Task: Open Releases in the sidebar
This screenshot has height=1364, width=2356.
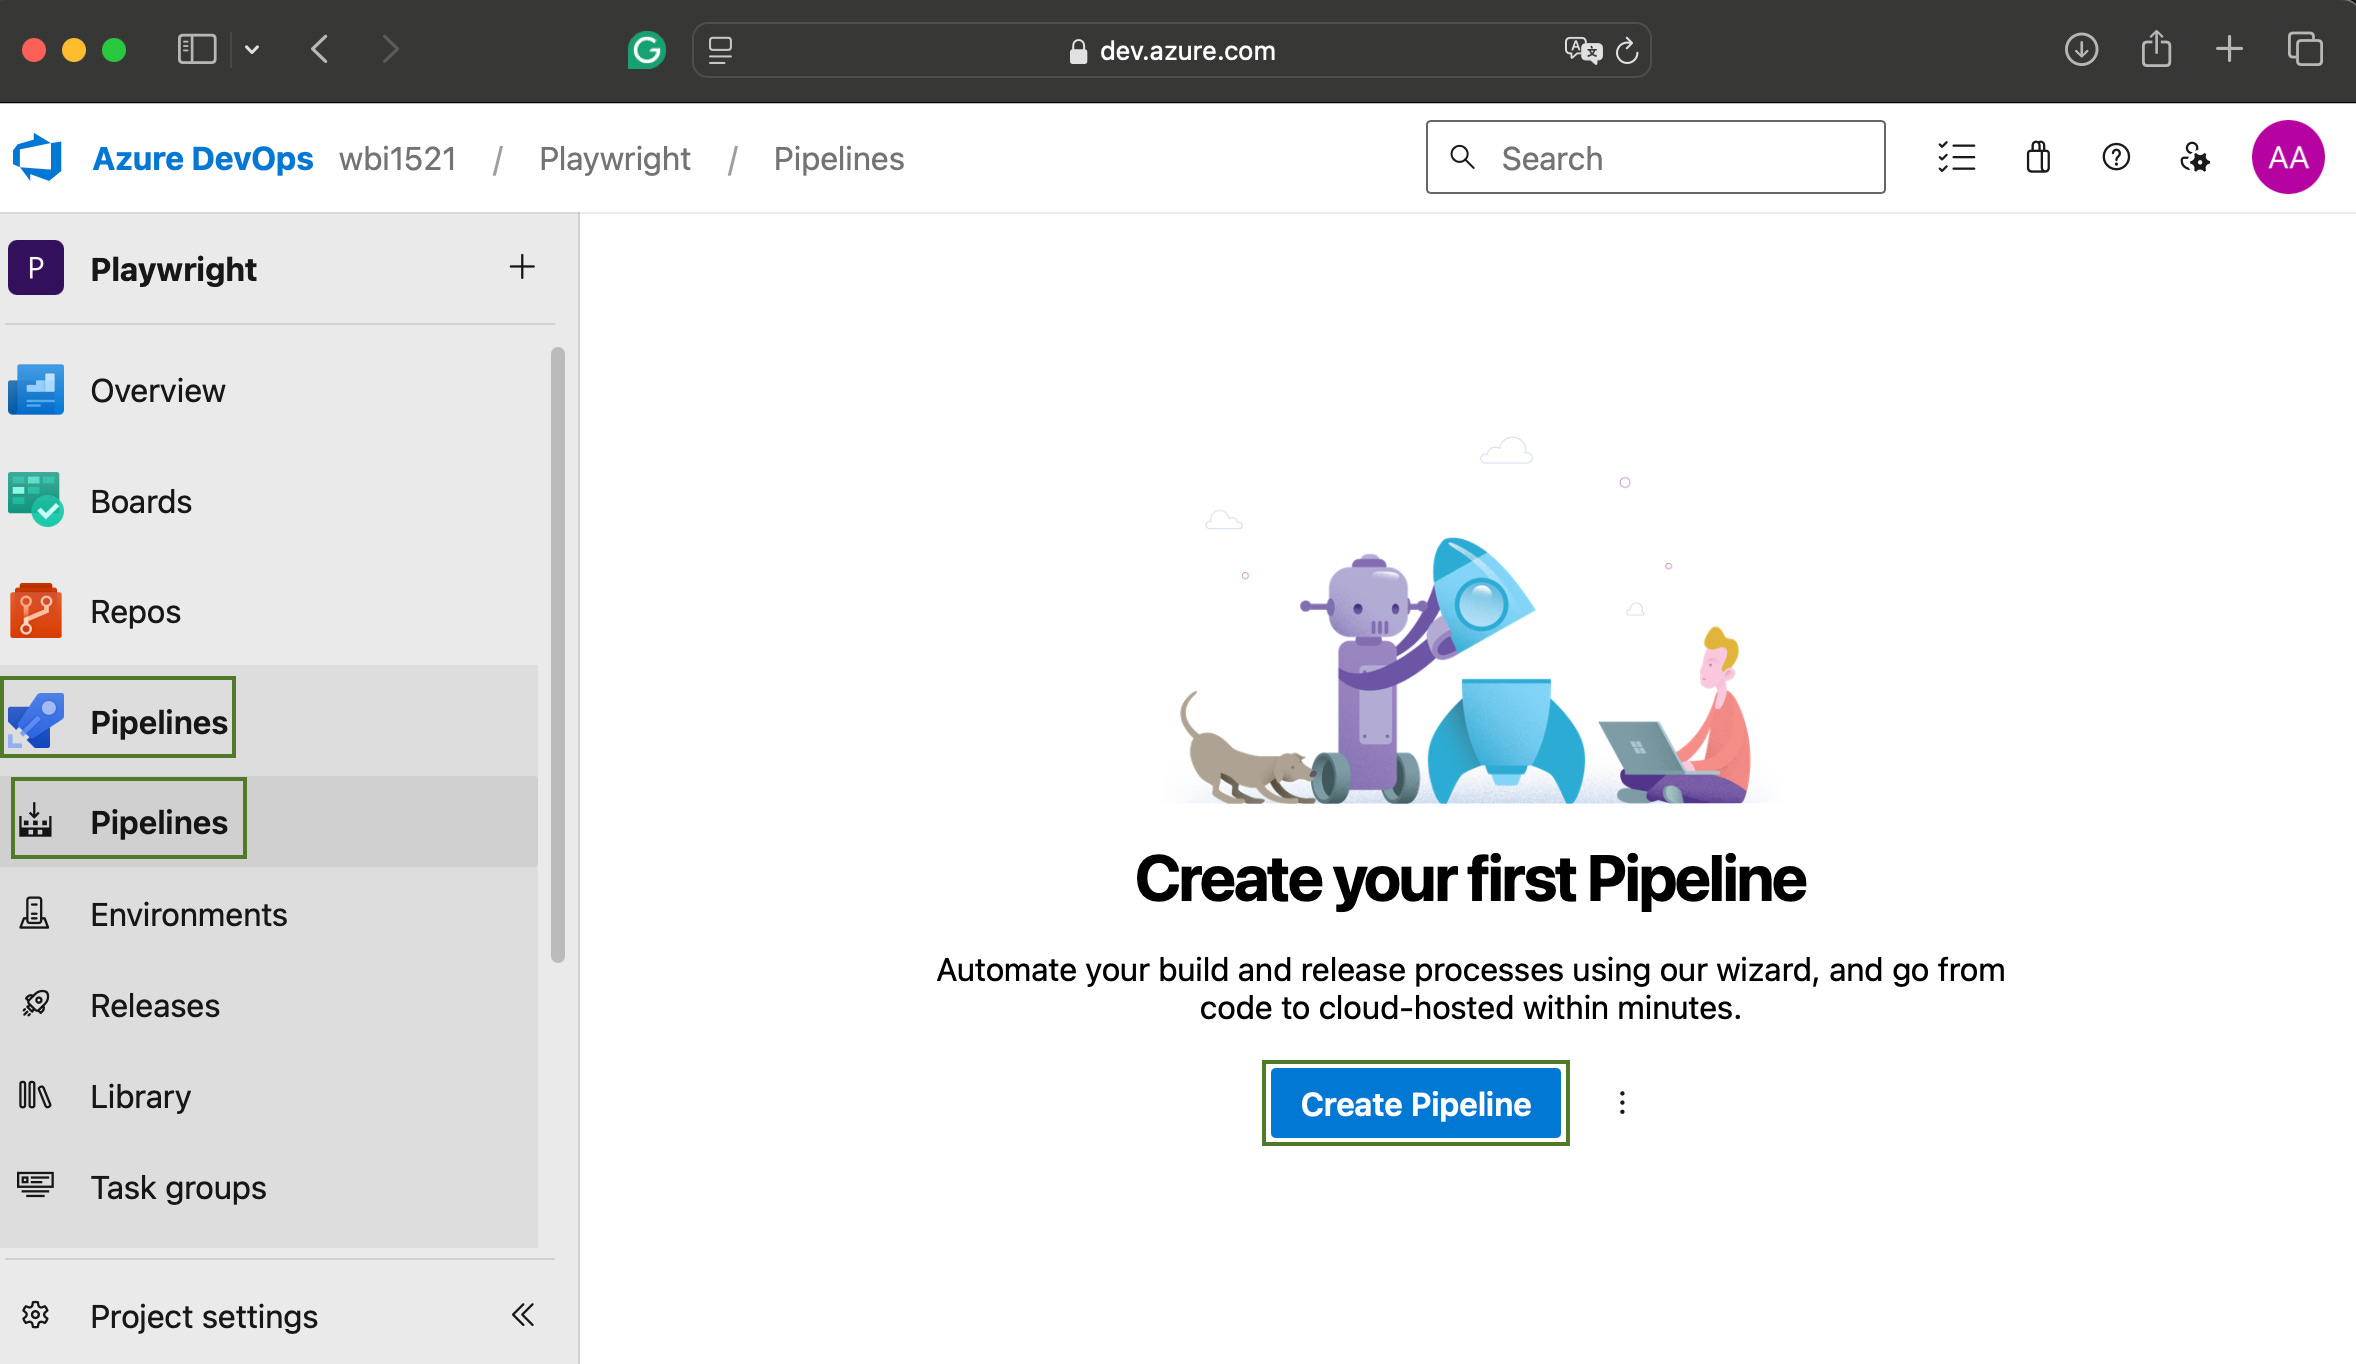Action: 270,1004
